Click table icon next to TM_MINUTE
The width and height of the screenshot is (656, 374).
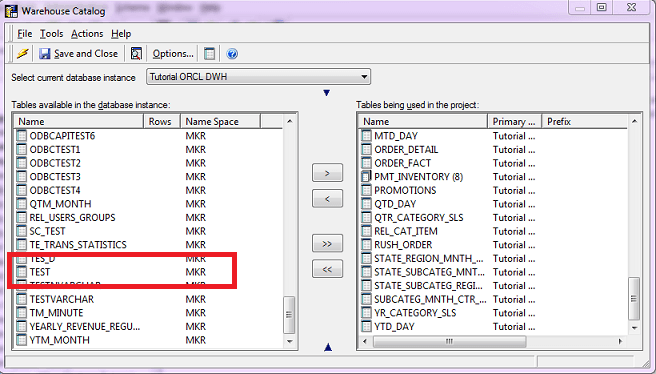21,313
